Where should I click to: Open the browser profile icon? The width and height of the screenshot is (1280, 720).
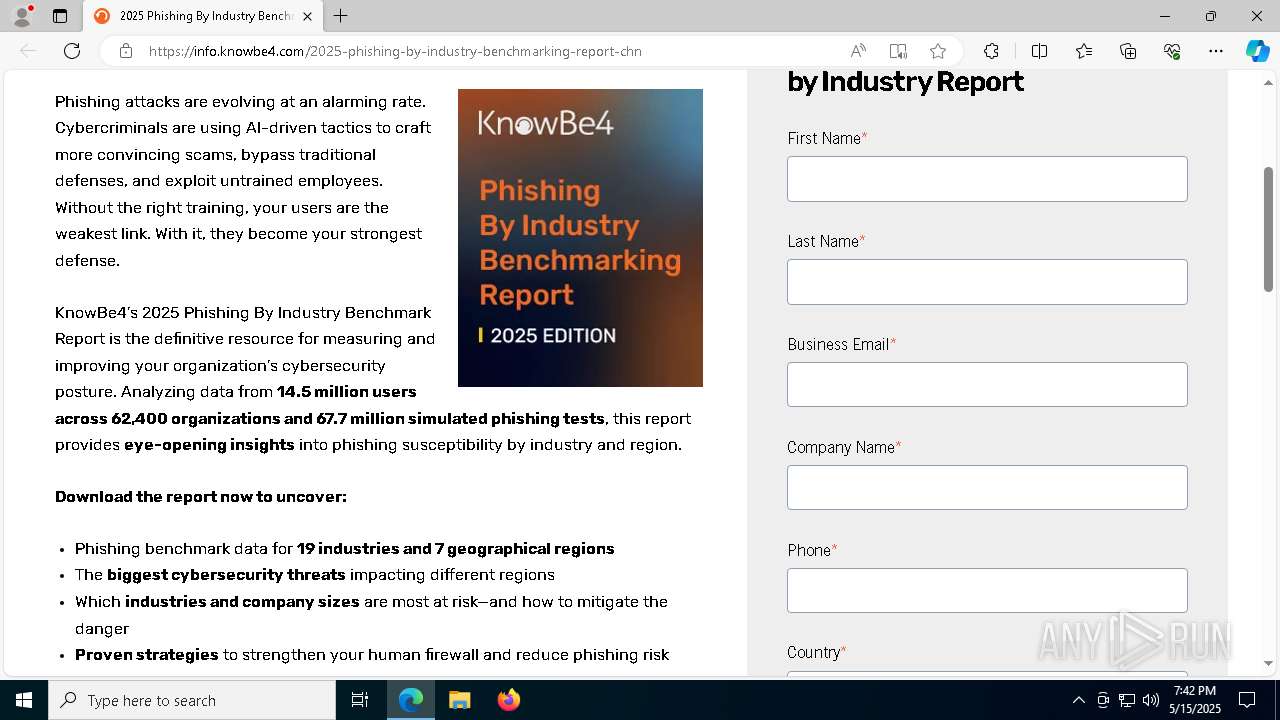(22, 16)
